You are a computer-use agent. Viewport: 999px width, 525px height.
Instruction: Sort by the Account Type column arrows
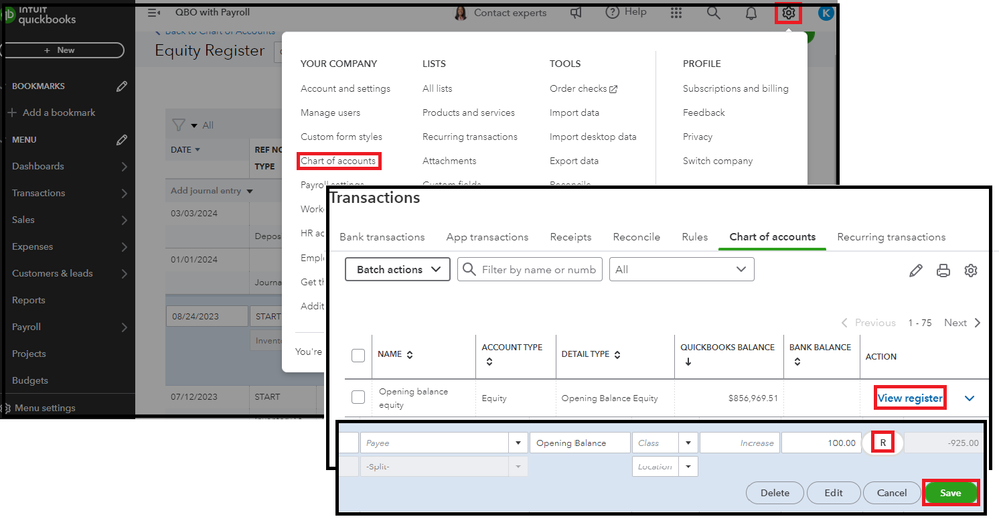(489, 362)
